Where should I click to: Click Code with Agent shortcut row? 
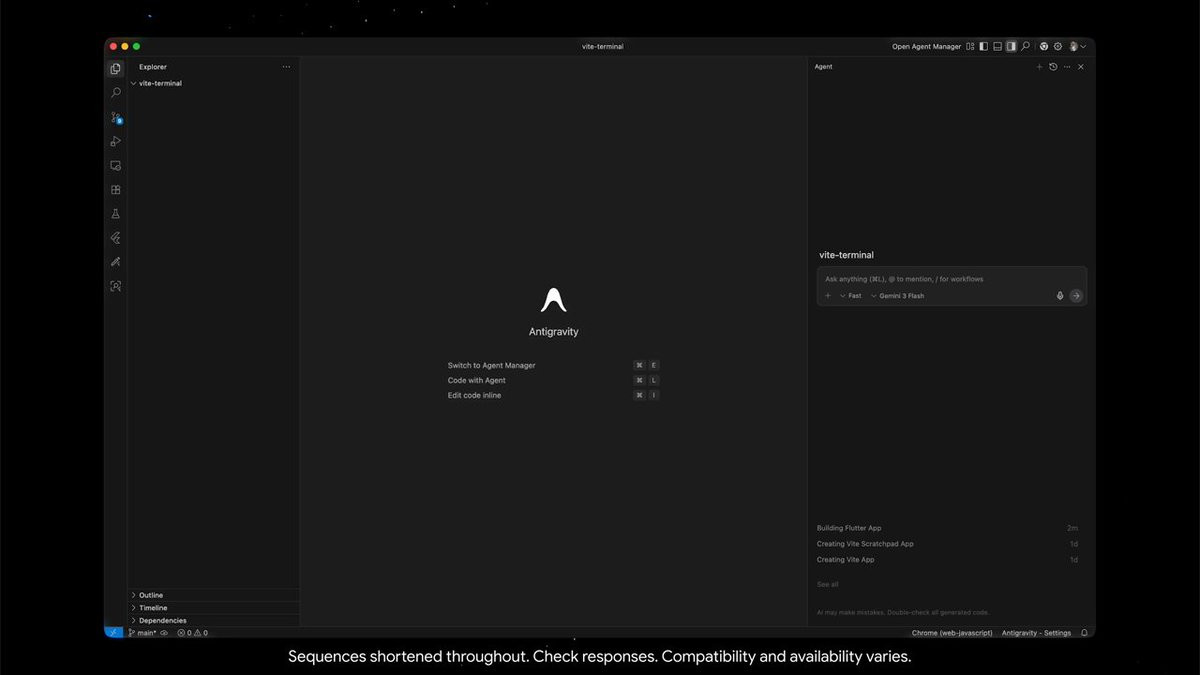[553, 380]
